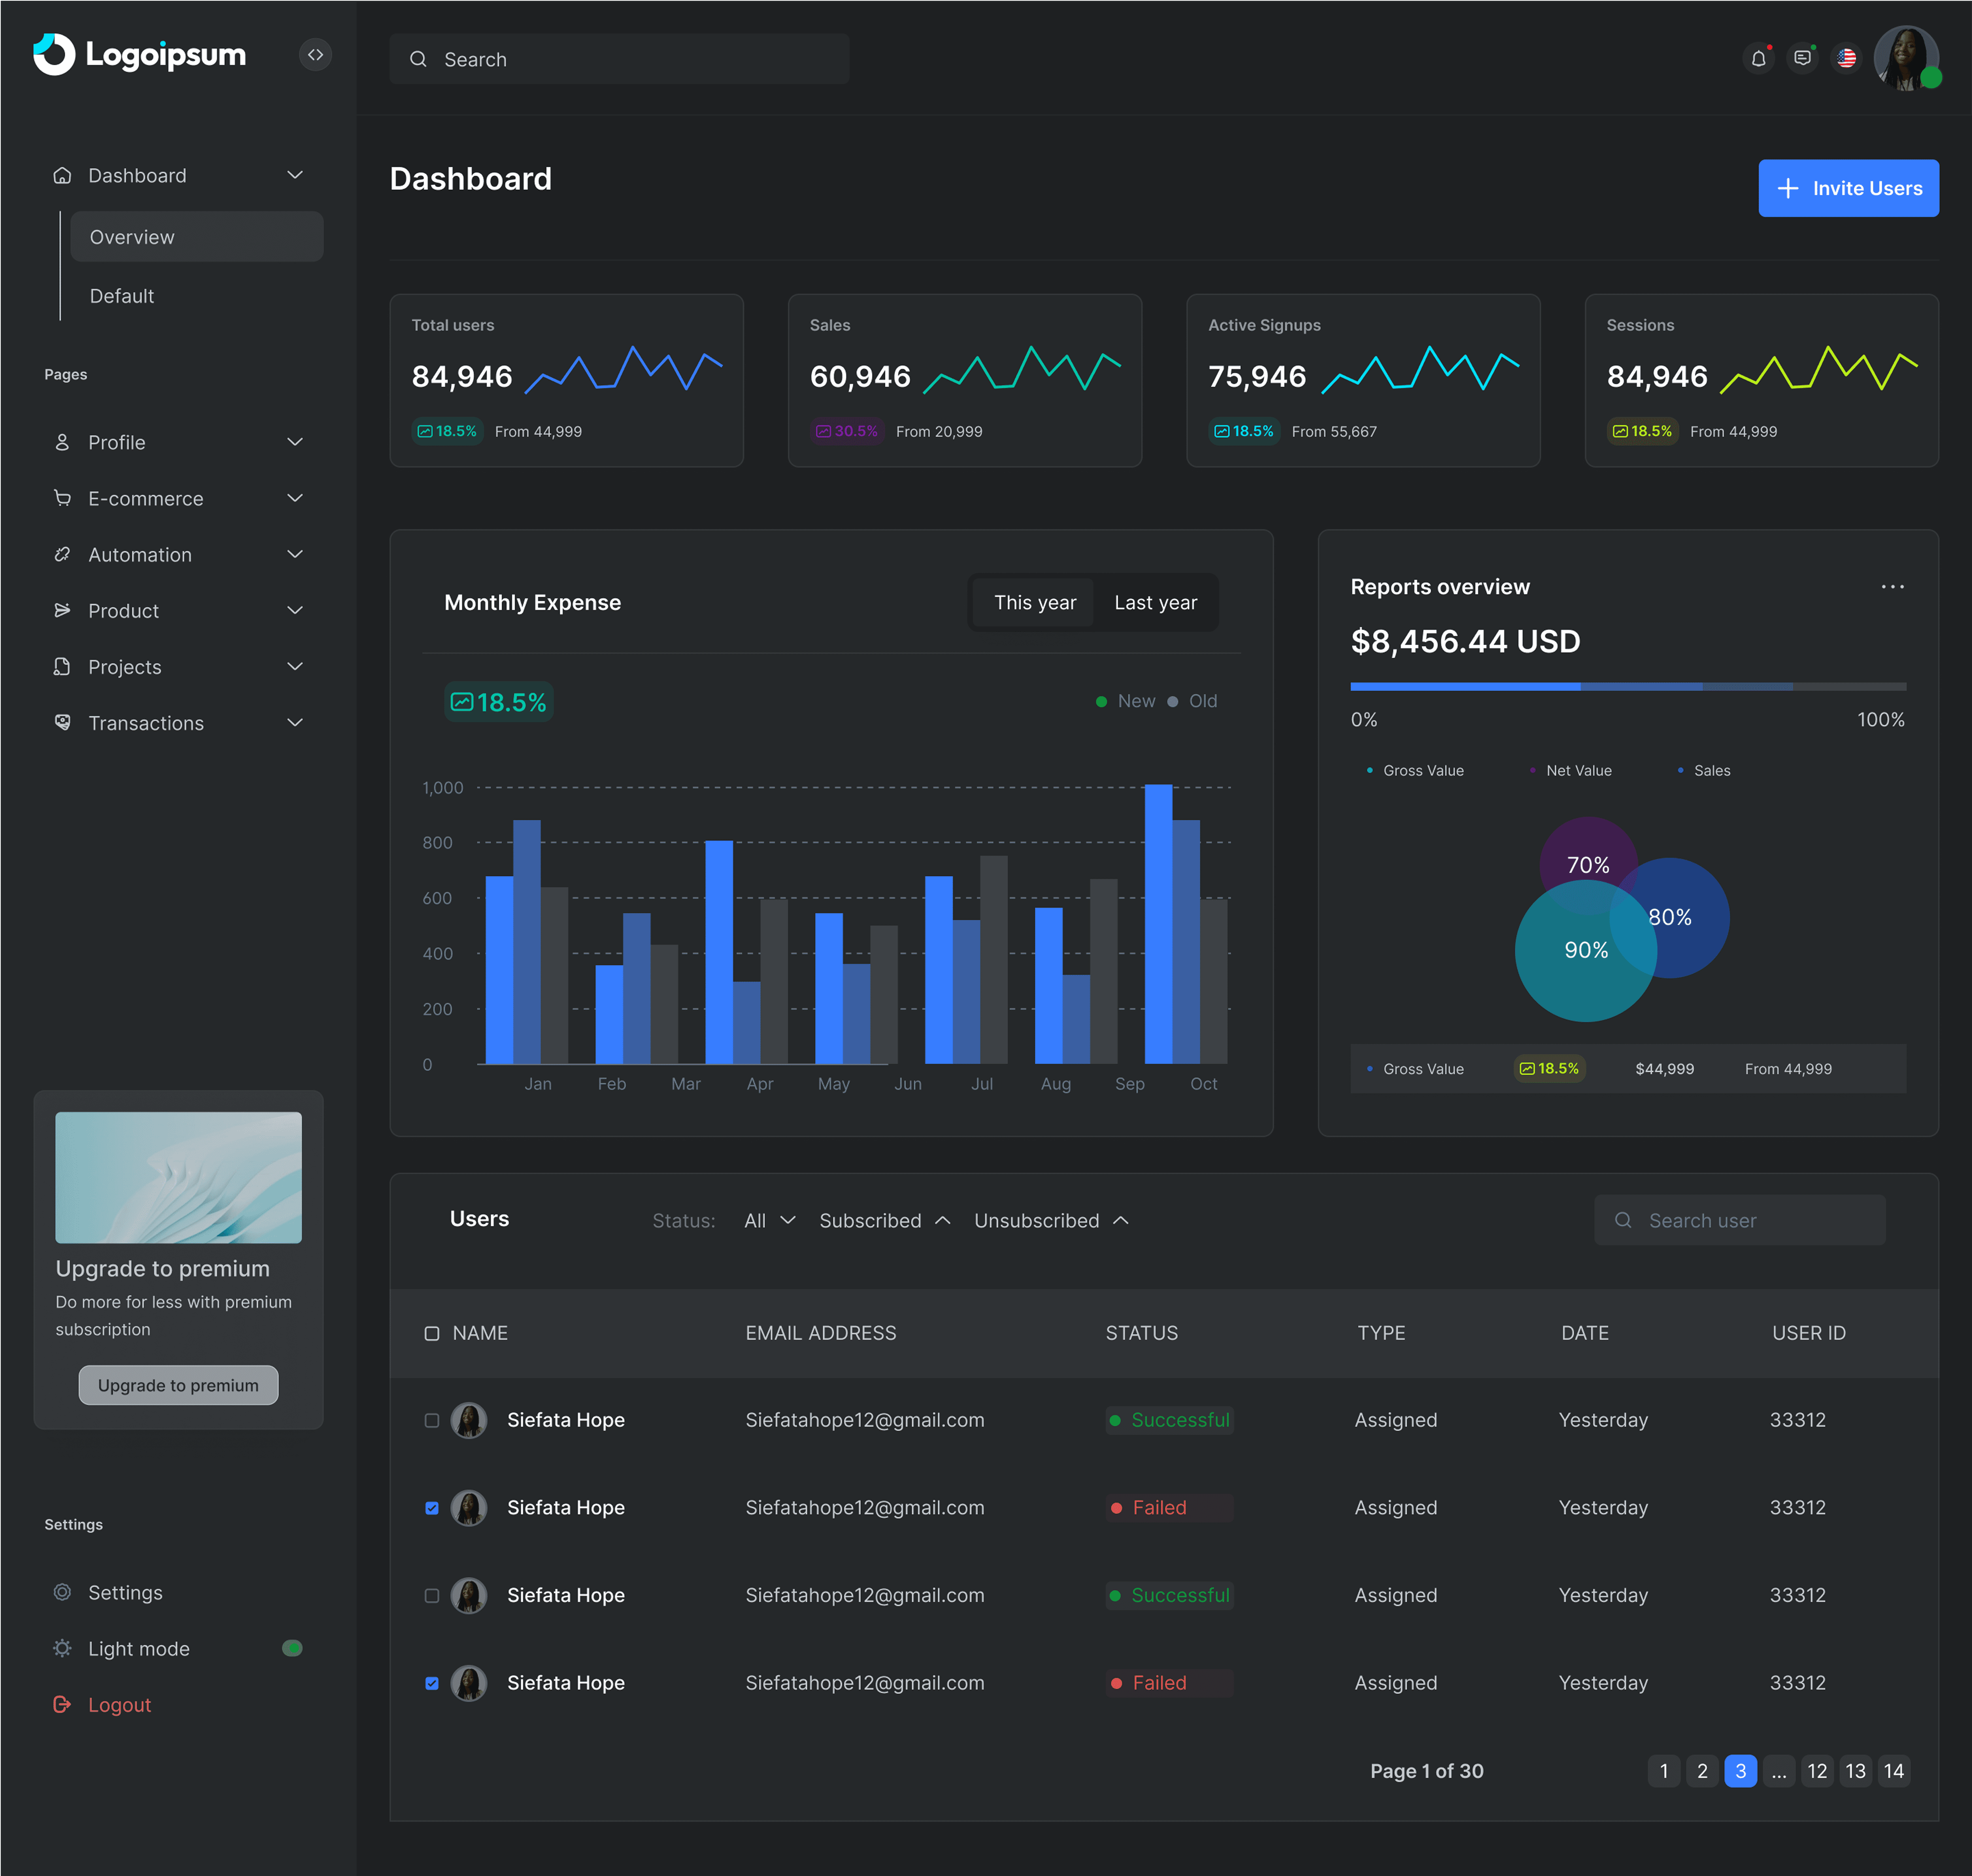Focus the top Search input field
Viewport: 1972px width, 1876px height.
(x=619, y=59)
